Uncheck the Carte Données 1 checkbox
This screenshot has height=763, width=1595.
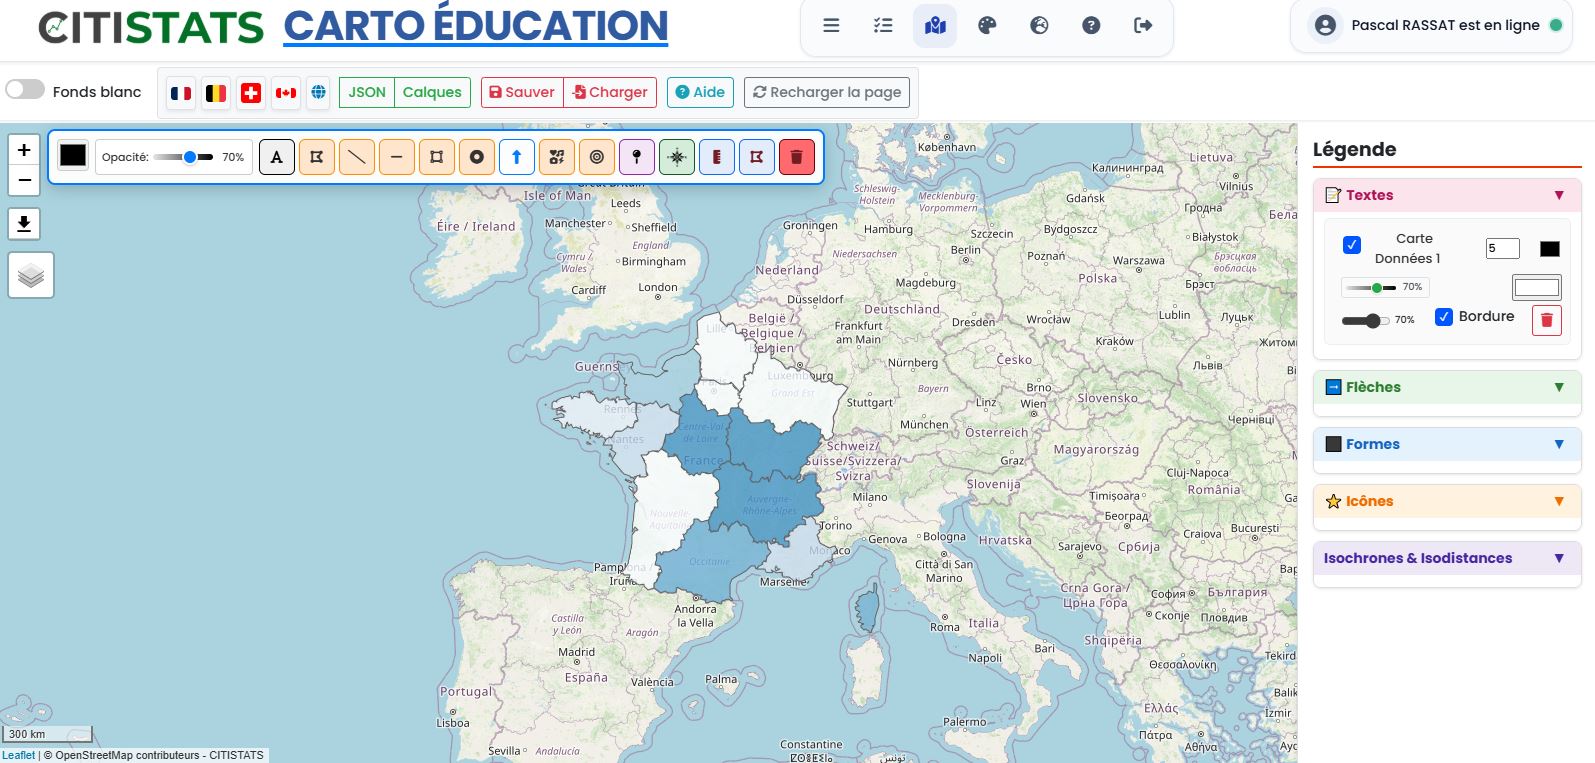click(x=1352, y=245)
